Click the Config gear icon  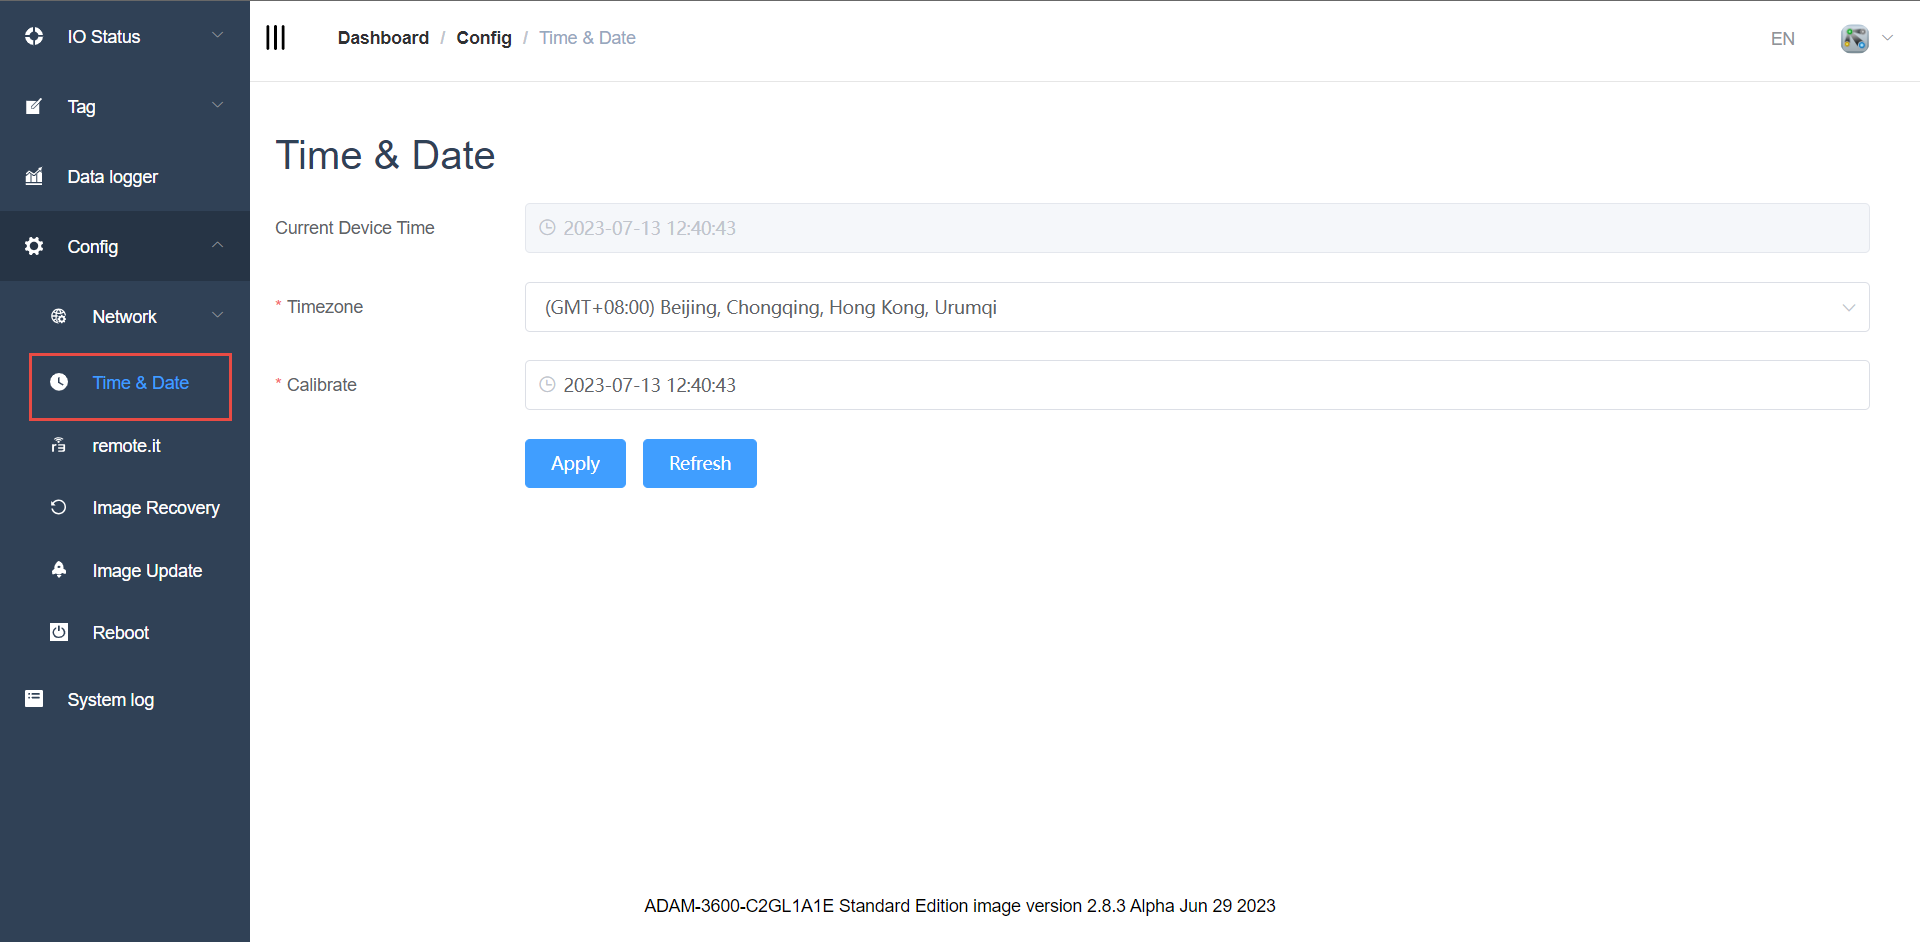tap(34, 246)
